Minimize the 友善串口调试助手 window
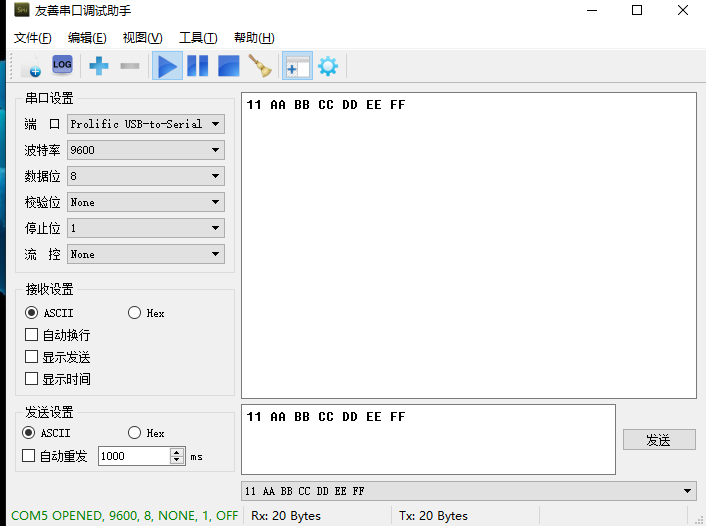 coord(592,10)
